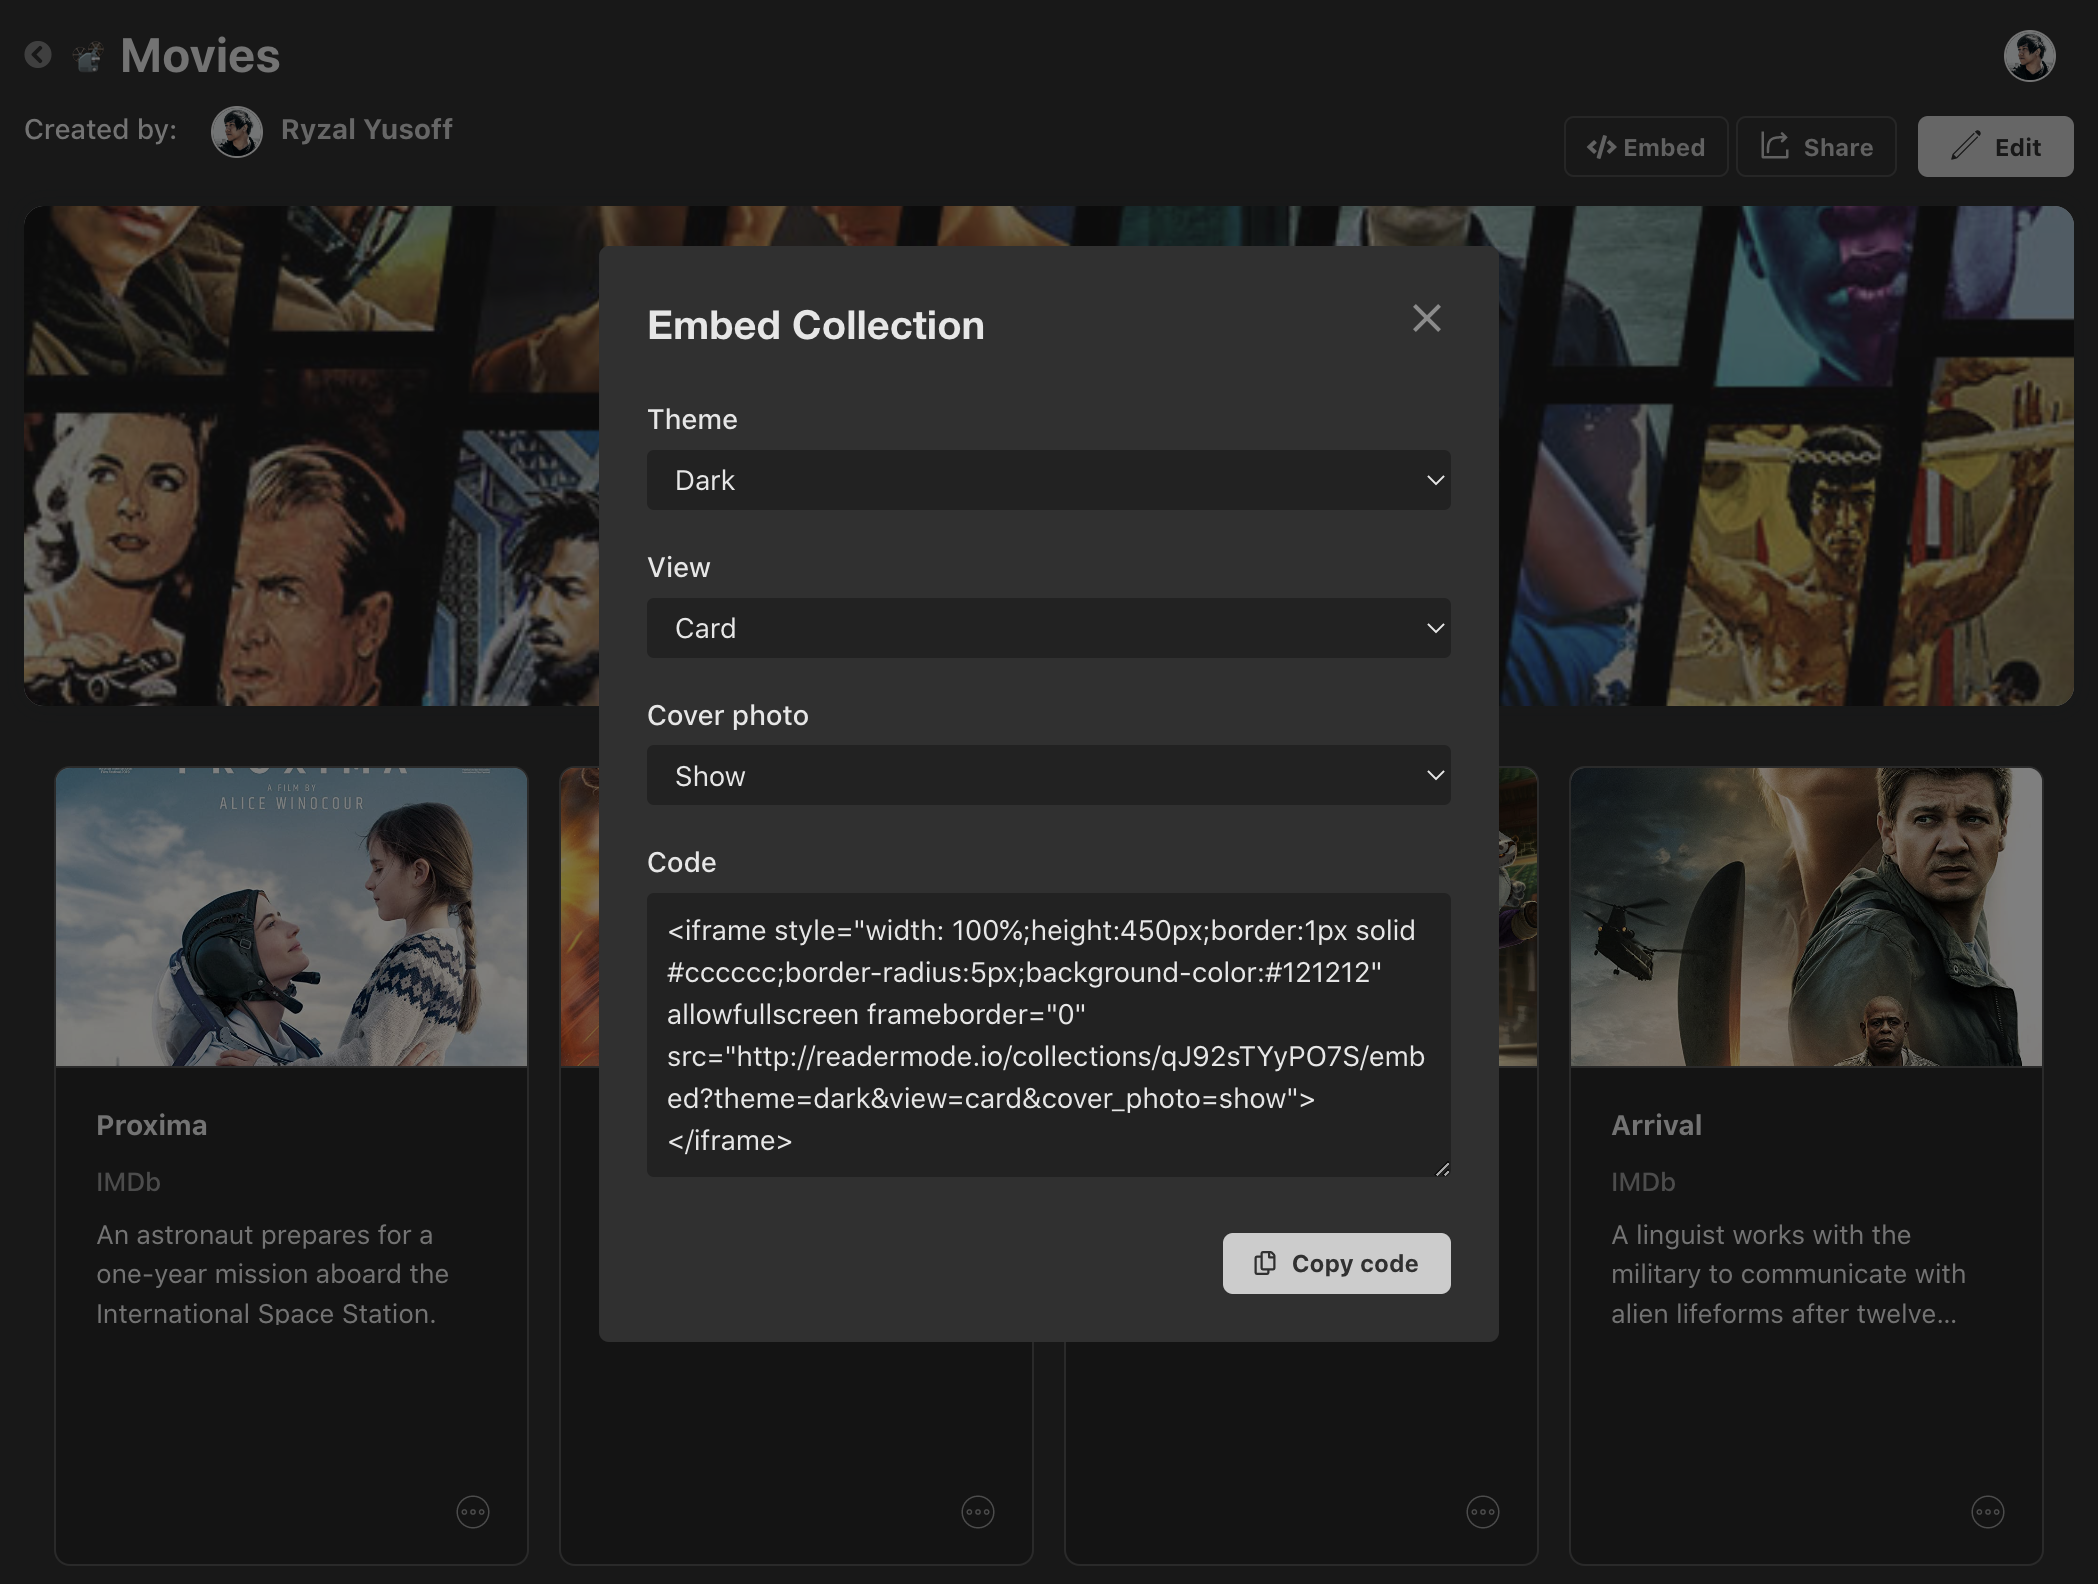
Task: Click inside the embed Code text area
Action: [x=1048, y=1035]
